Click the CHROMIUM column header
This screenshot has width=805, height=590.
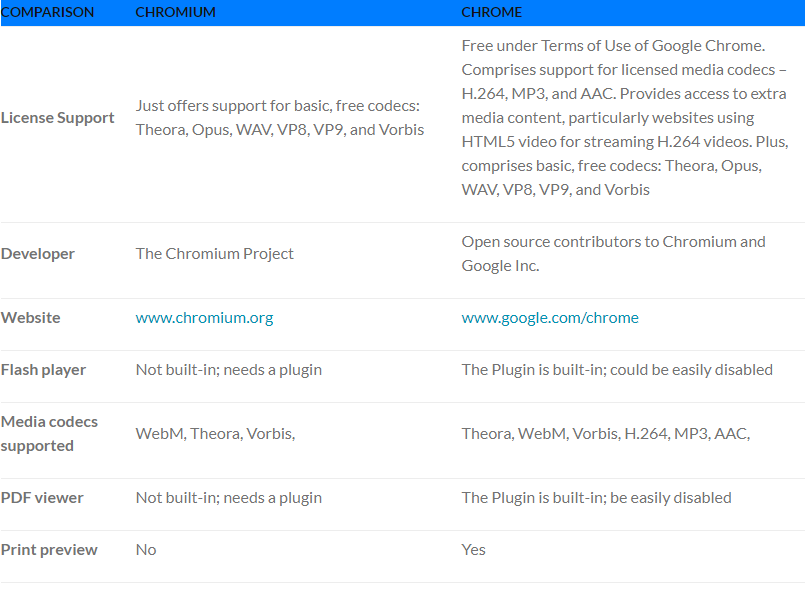click(176, 12)
